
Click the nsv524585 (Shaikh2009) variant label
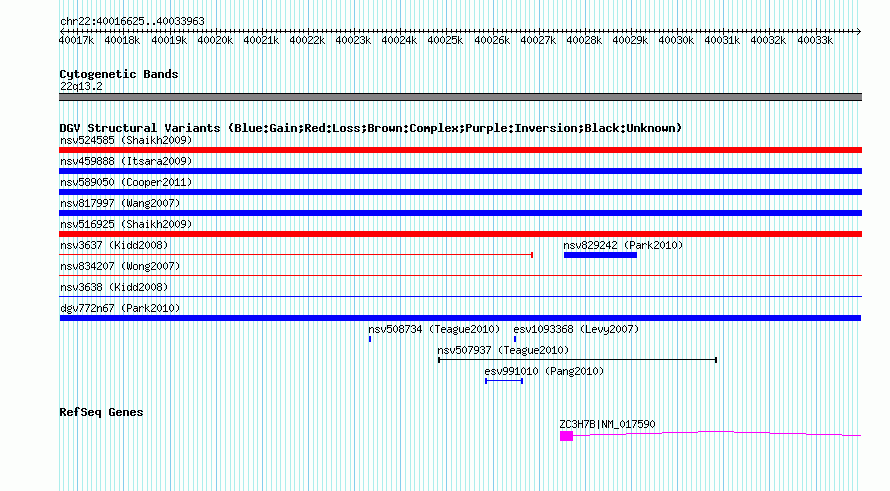(x=126, y=140)
